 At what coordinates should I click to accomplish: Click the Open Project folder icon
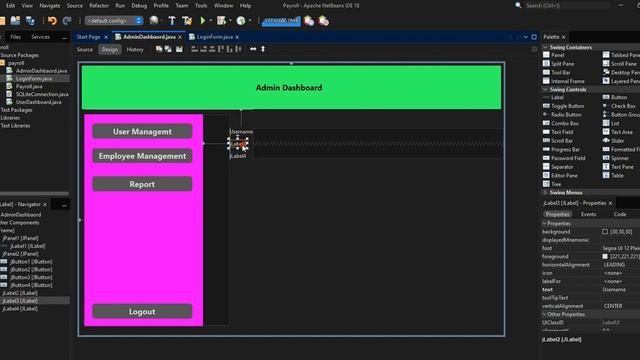coord(16,20)
